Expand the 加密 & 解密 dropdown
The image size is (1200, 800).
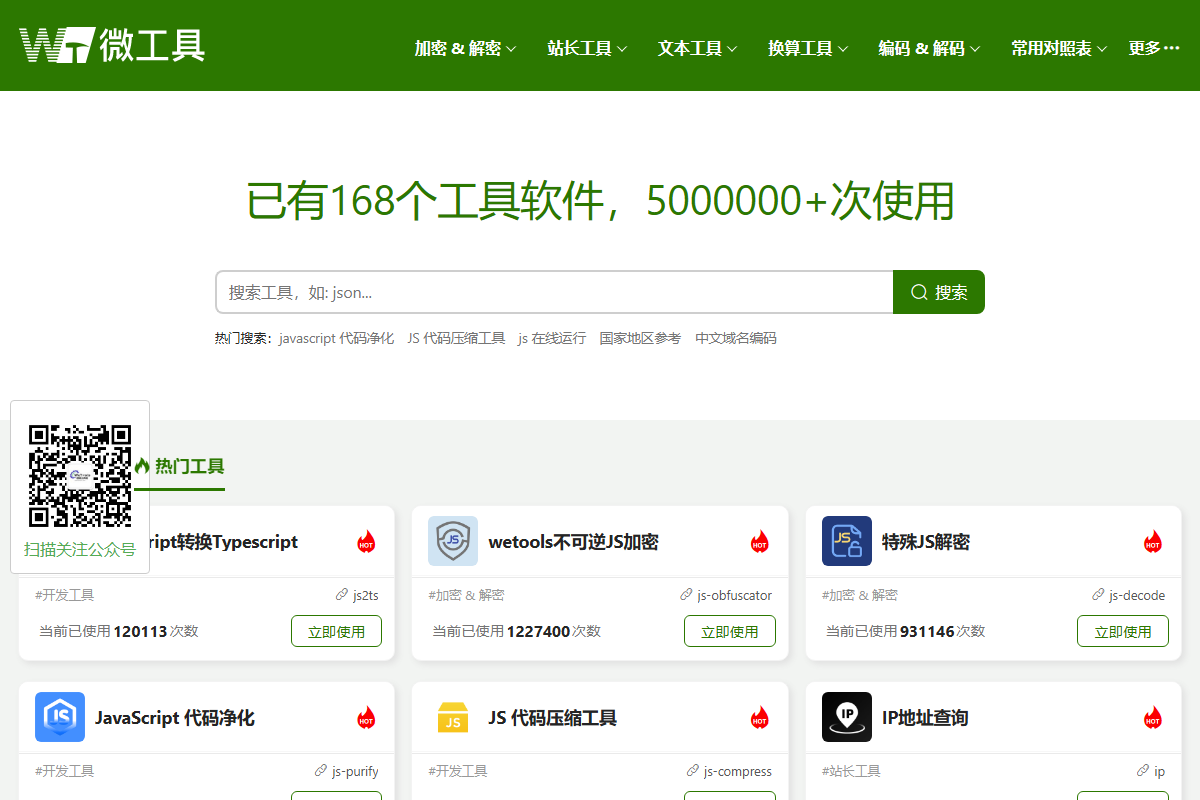[463, 47]
